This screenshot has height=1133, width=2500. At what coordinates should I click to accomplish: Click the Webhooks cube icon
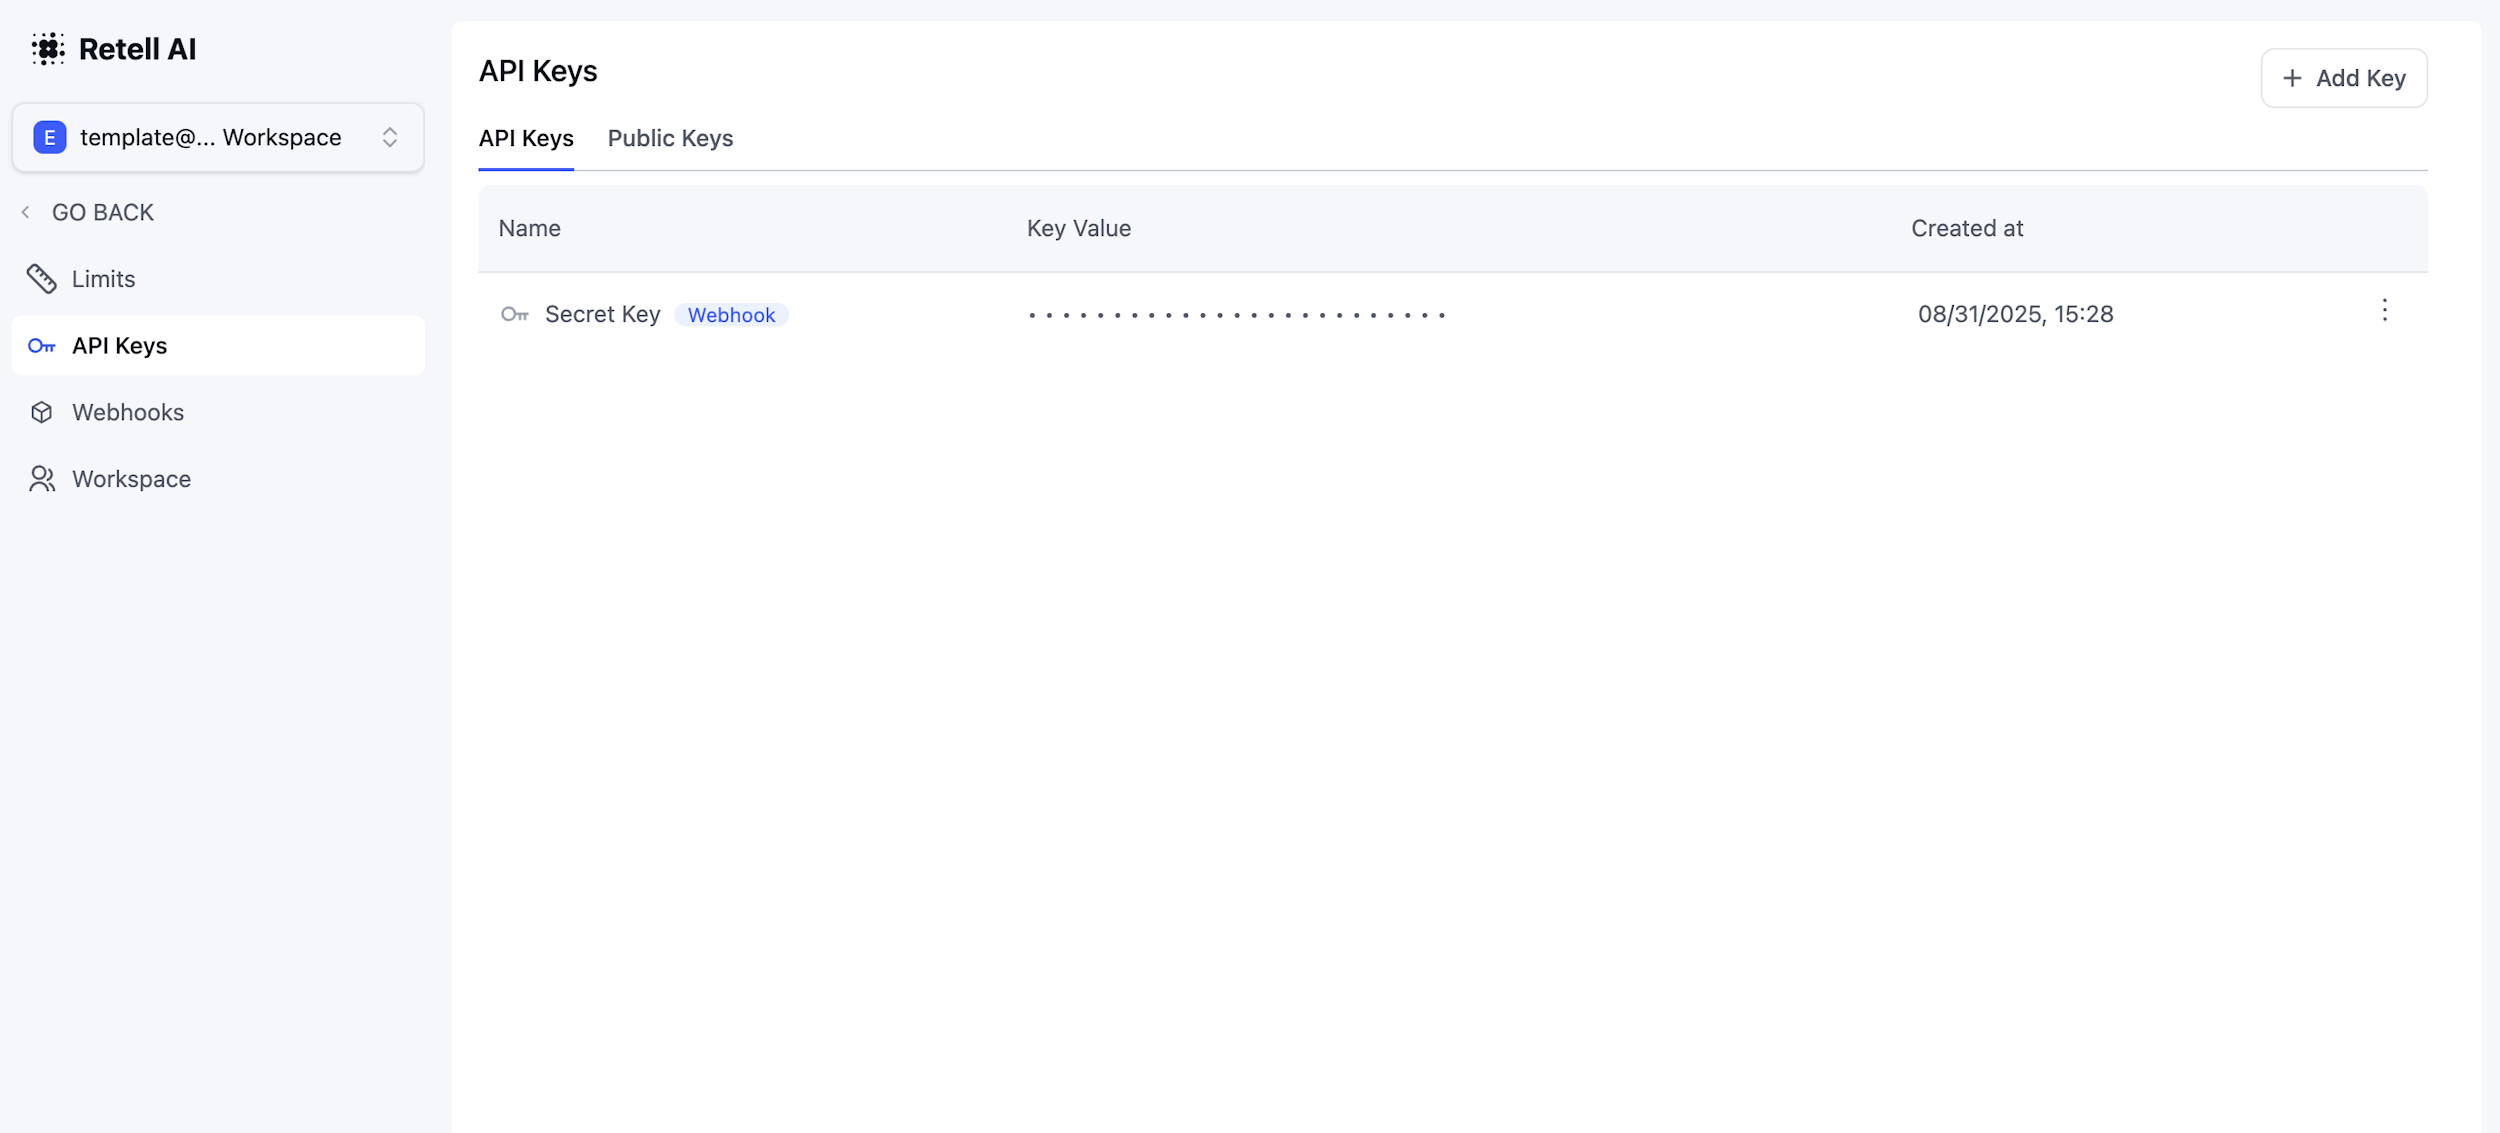point(42,411)
